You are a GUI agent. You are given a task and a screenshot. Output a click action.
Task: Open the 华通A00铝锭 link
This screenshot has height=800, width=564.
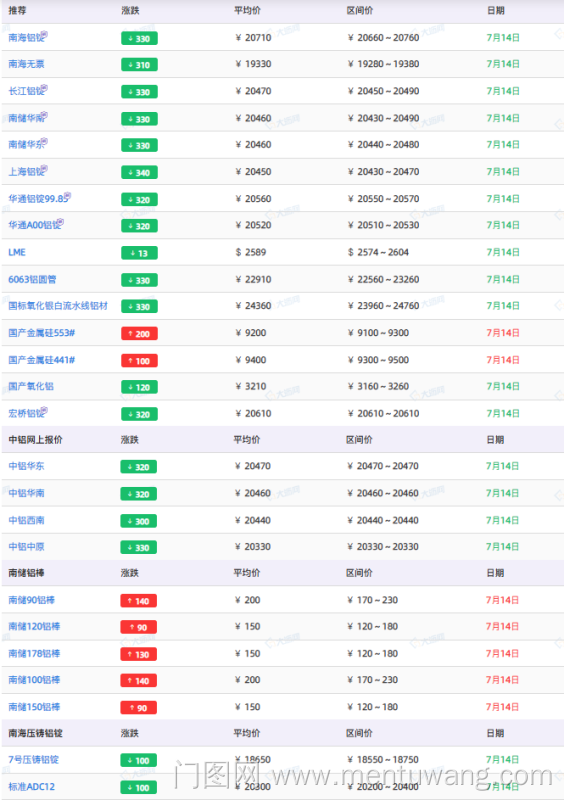point(34,225)
